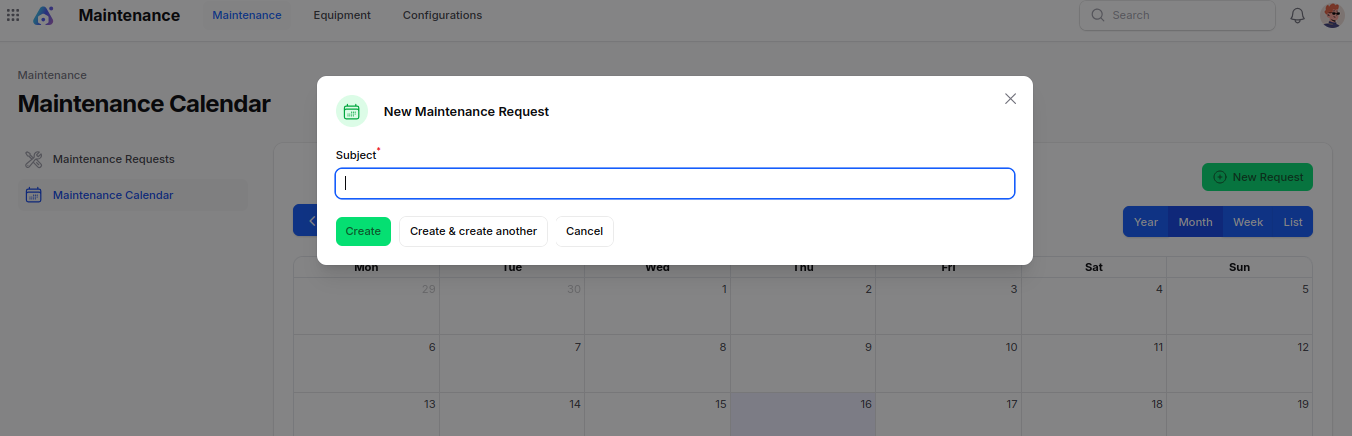Select day 30 of previous month
The image size is (1352, 436).
tap(512, 305)
